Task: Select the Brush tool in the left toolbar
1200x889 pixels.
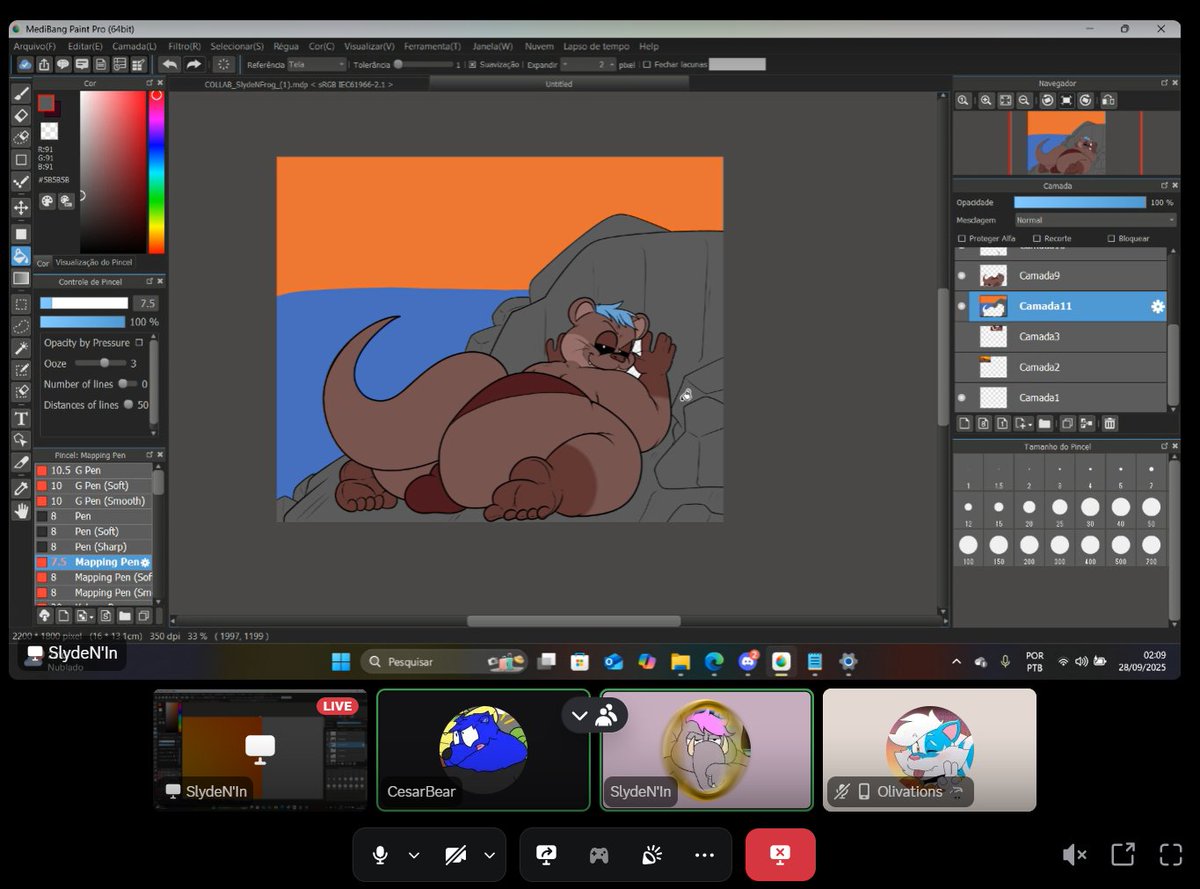Action: [x=20, y=93]
